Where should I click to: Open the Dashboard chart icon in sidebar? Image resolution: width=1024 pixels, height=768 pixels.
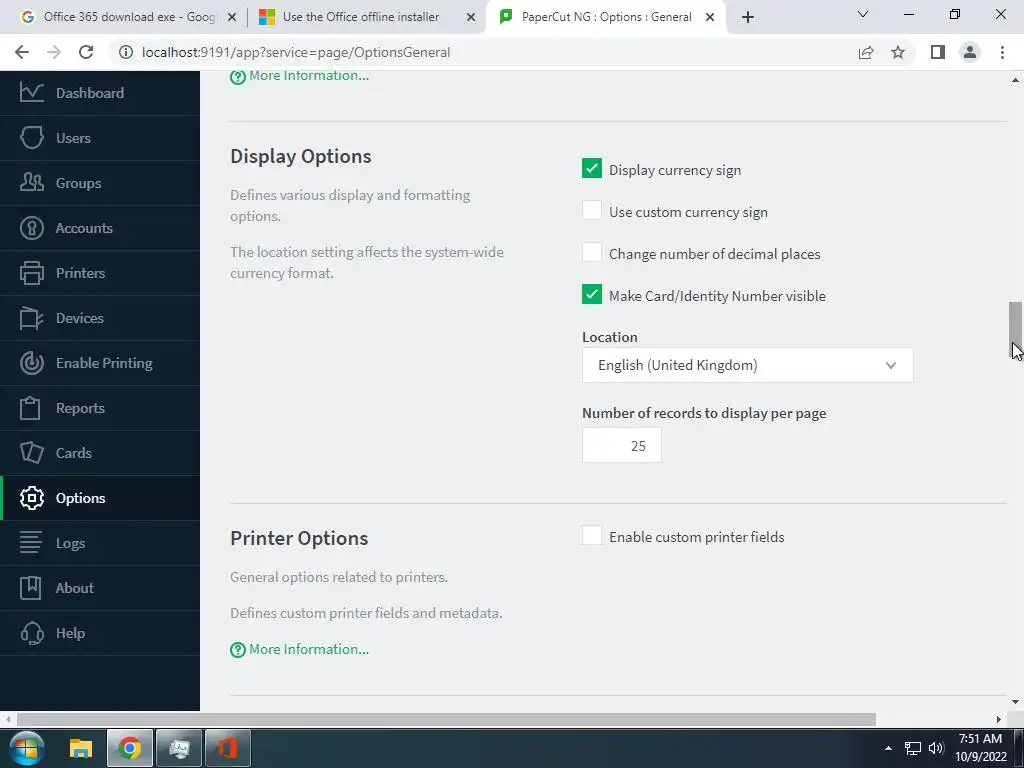(31, 92)
